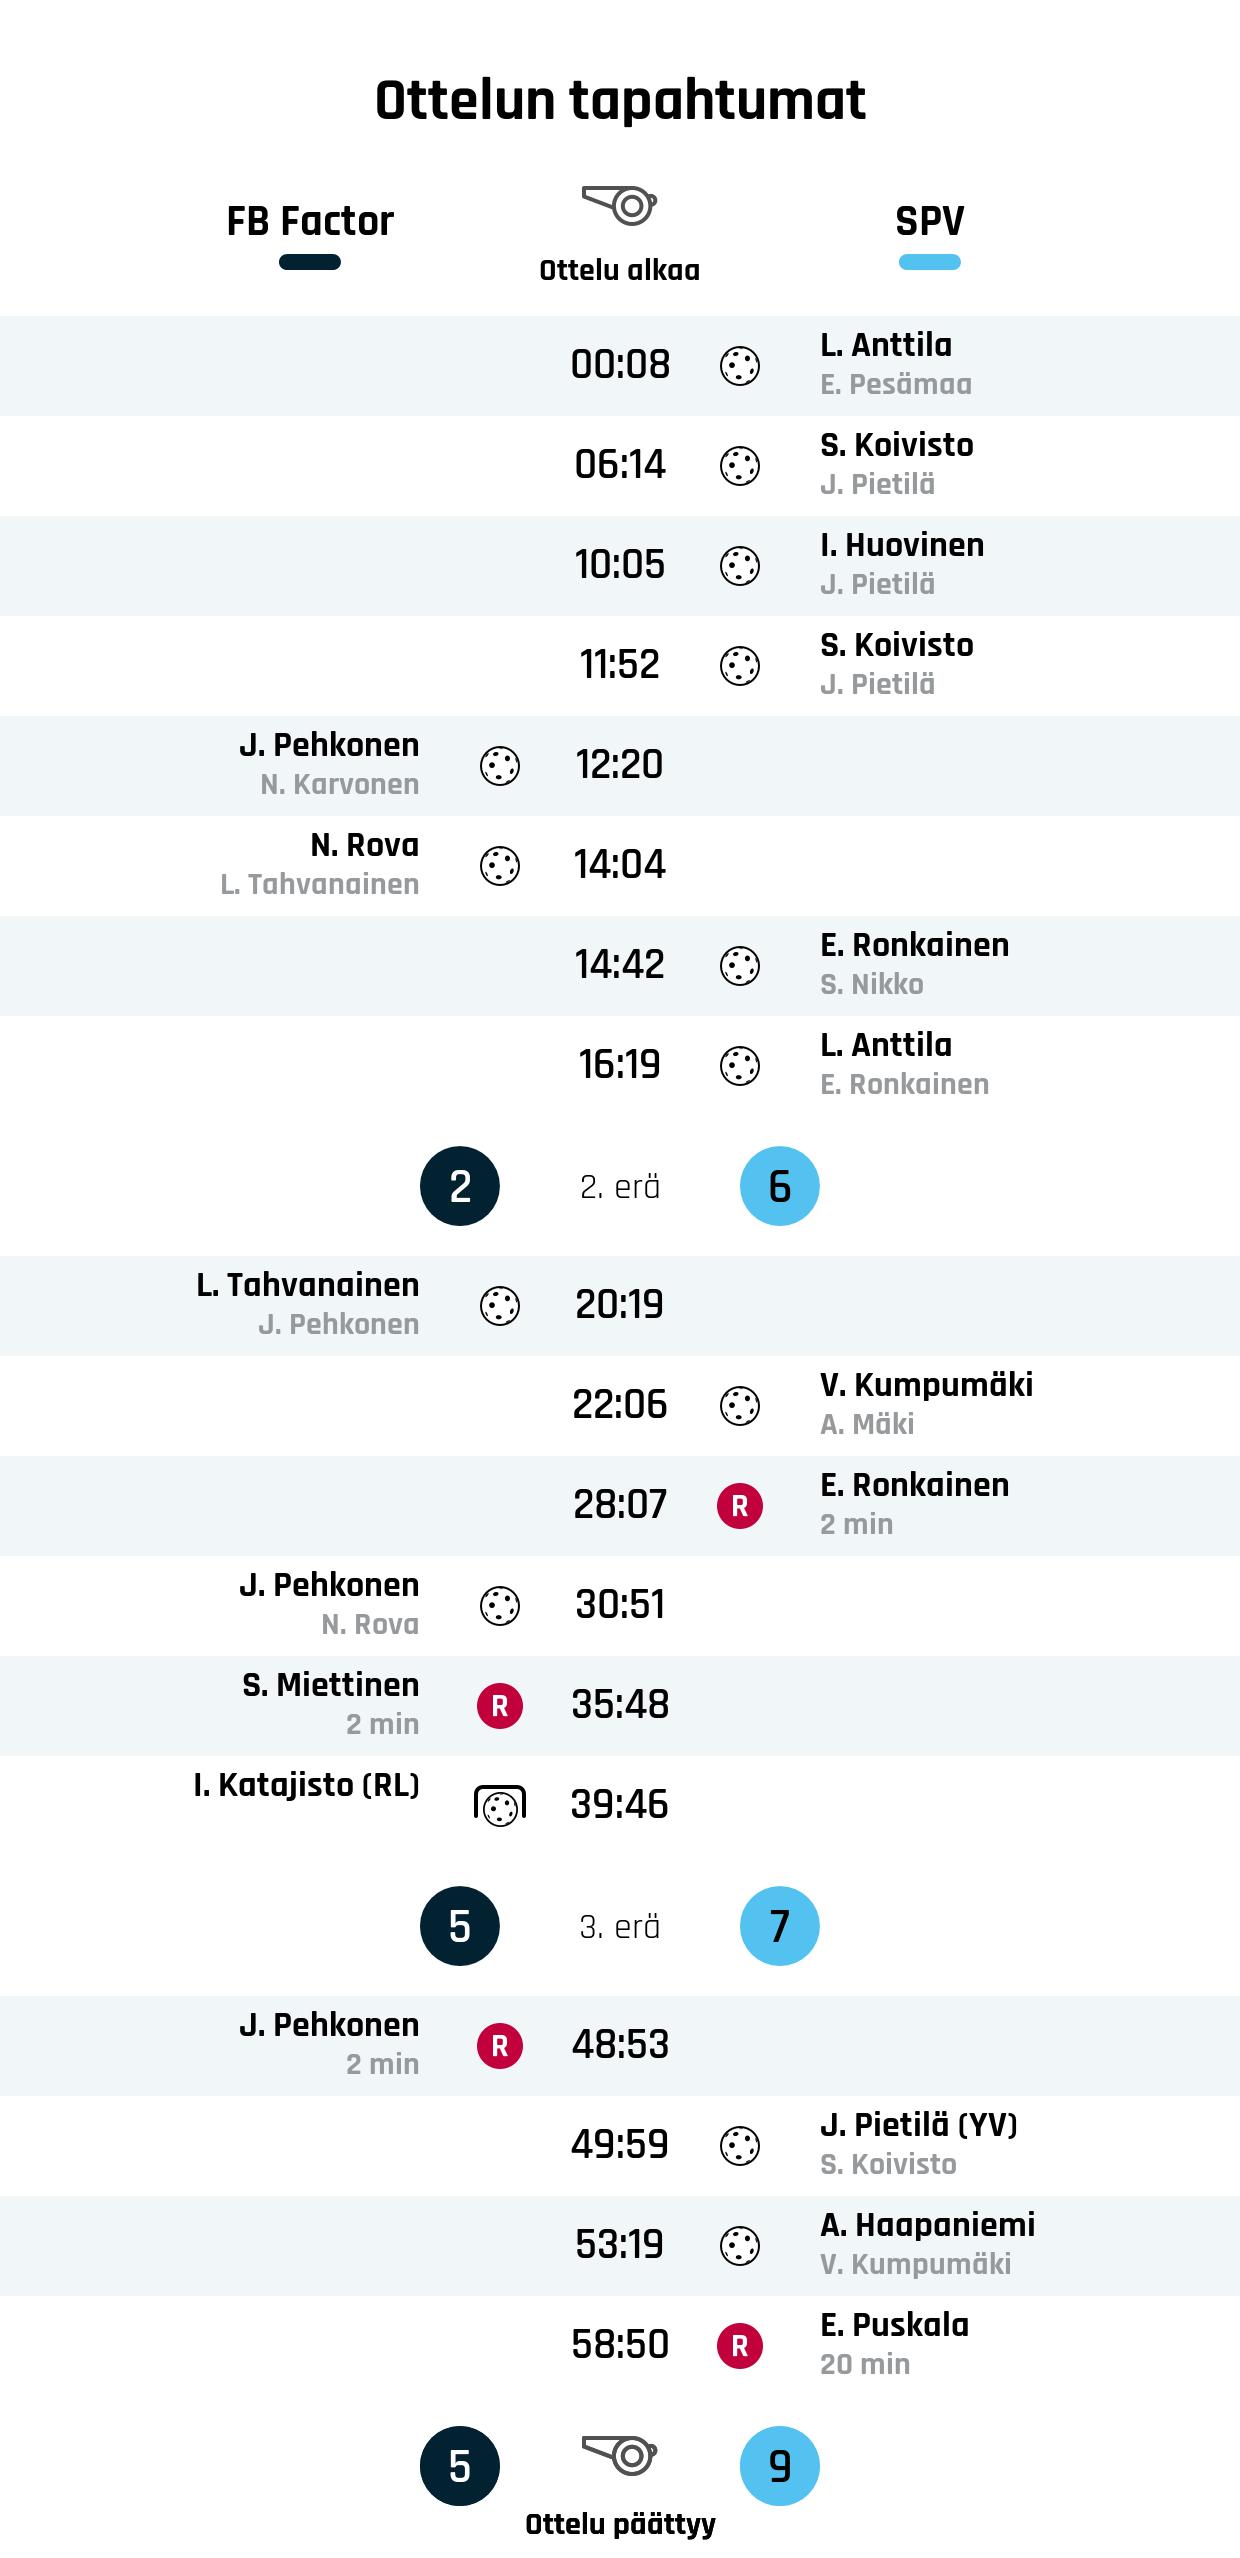Select the SPV team heading

point(930,221)
